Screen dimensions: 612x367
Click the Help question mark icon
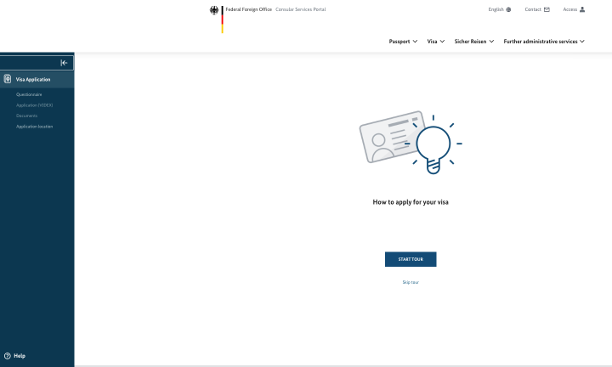7,356
